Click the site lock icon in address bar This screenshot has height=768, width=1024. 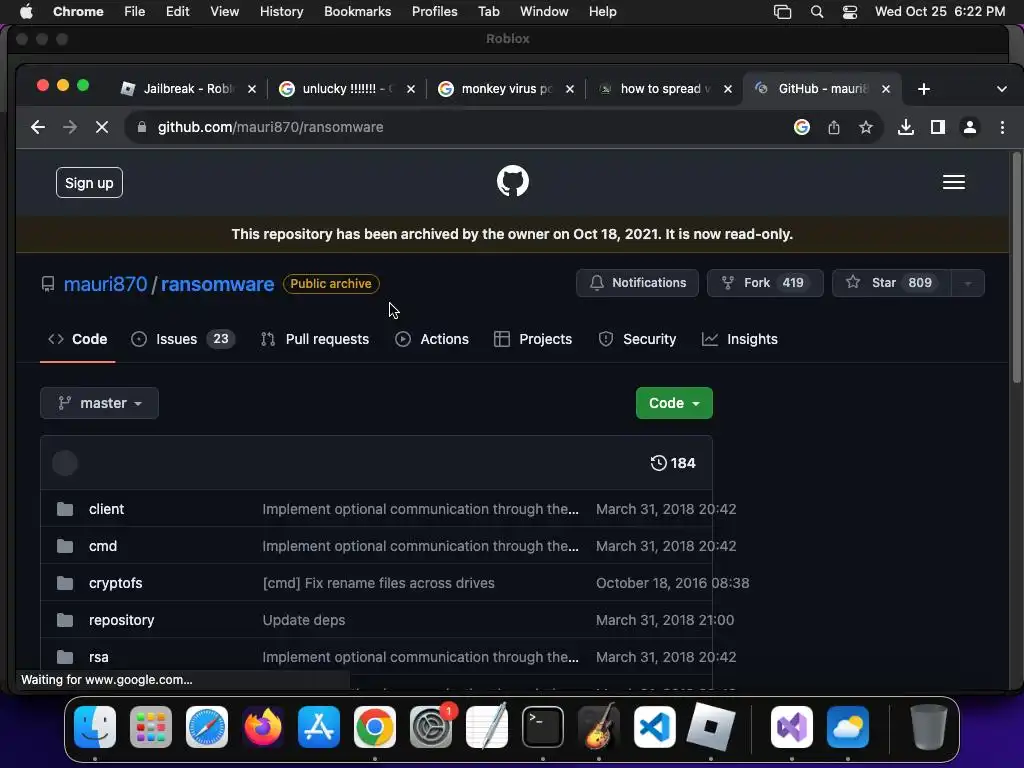coord(142,127)
